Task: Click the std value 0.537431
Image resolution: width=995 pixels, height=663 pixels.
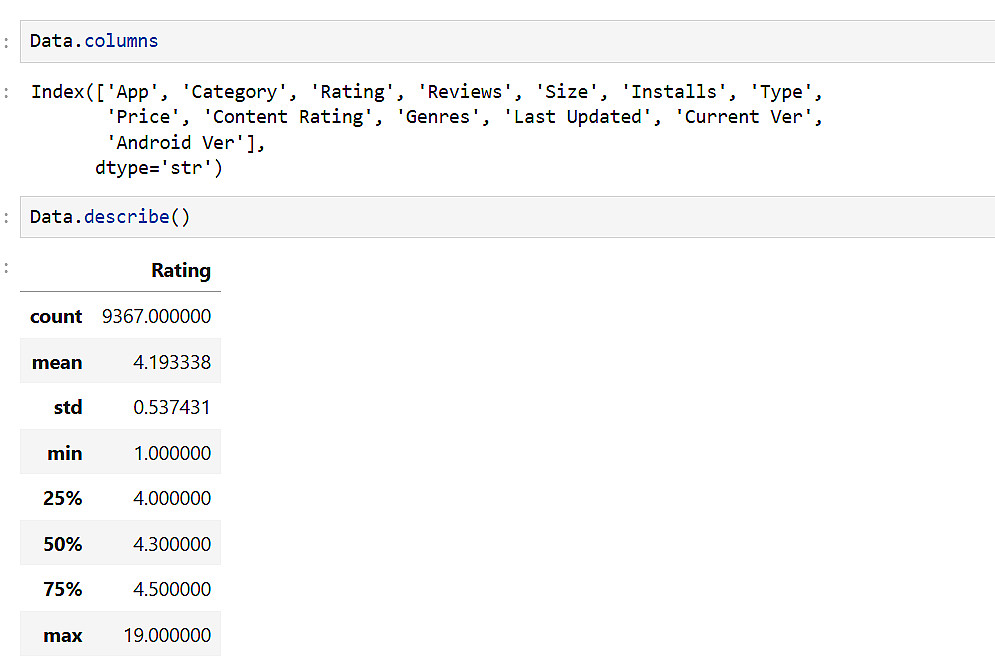Action: 171,408
